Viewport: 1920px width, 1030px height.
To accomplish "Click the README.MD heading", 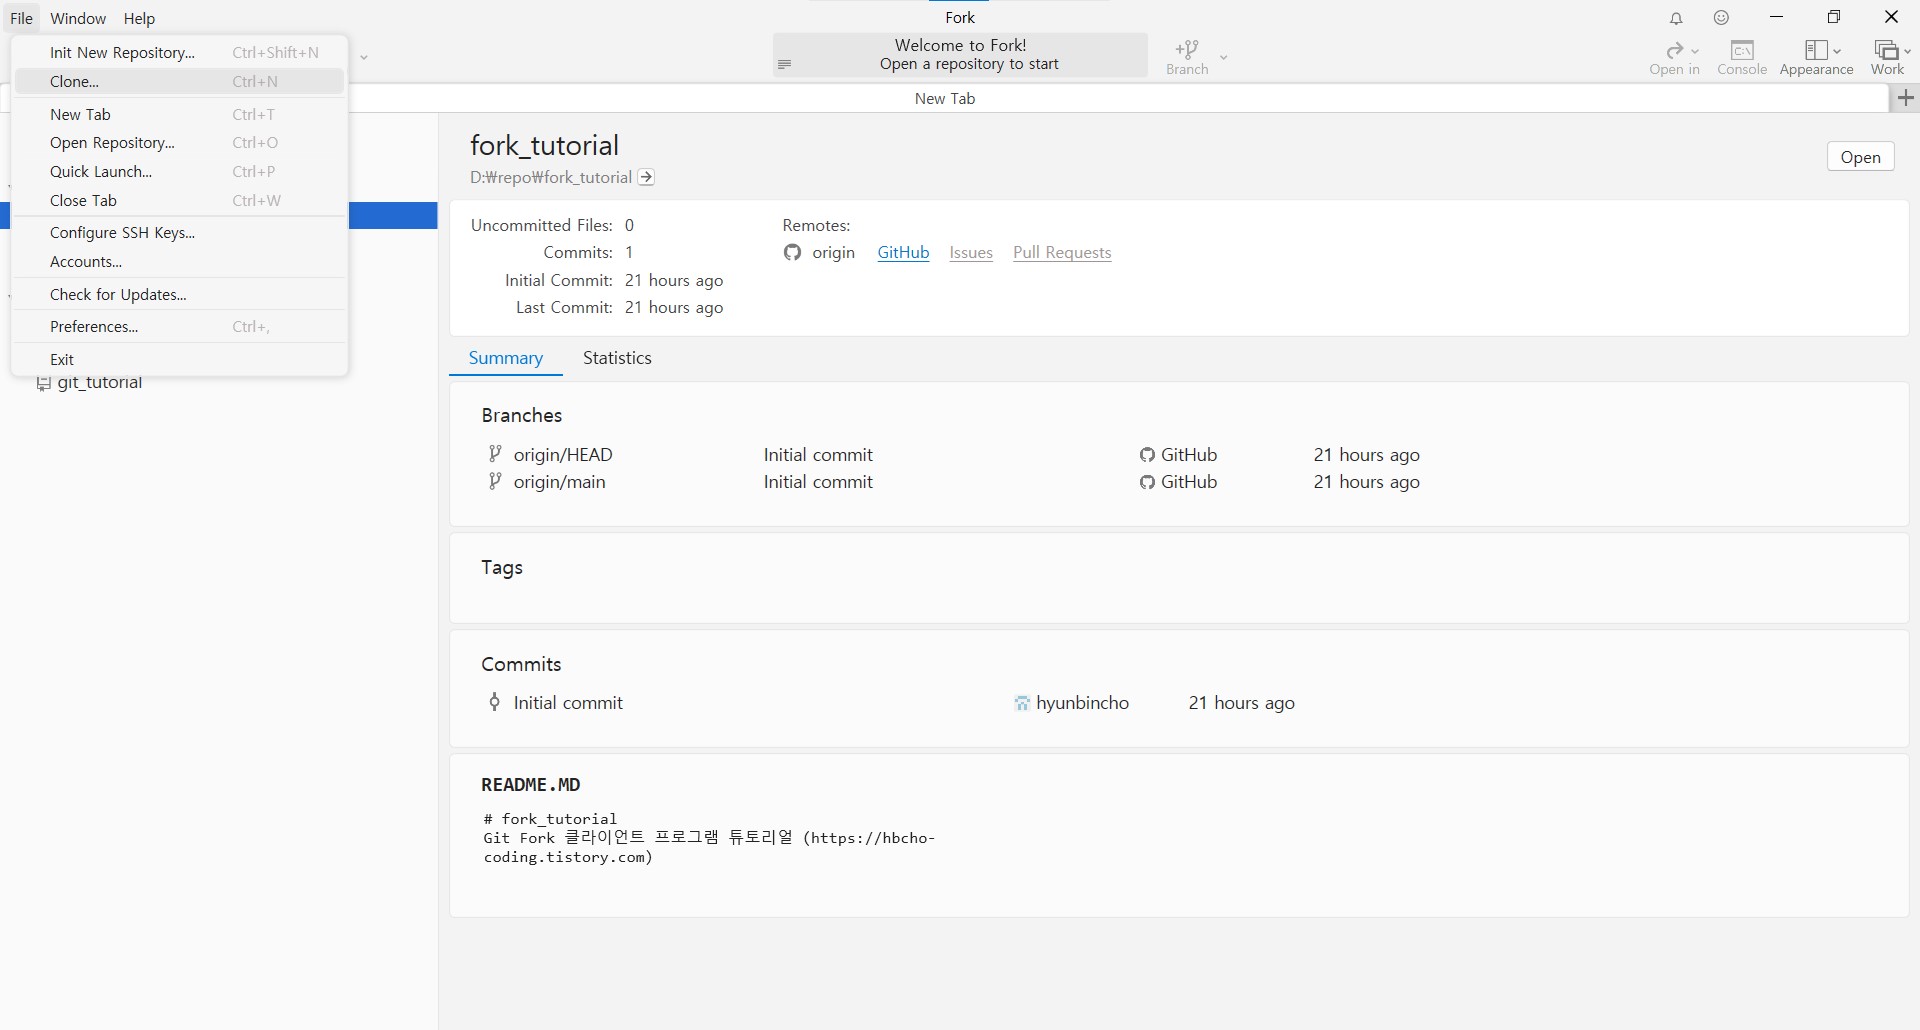I will coord(531,785).
